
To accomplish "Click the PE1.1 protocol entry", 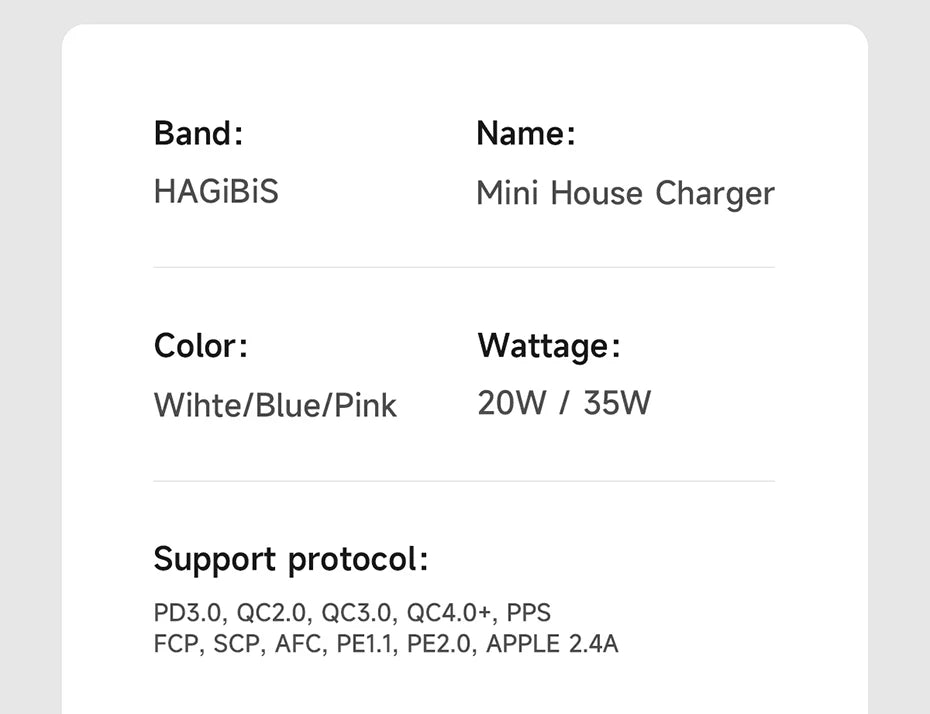I will pos(366,643).
